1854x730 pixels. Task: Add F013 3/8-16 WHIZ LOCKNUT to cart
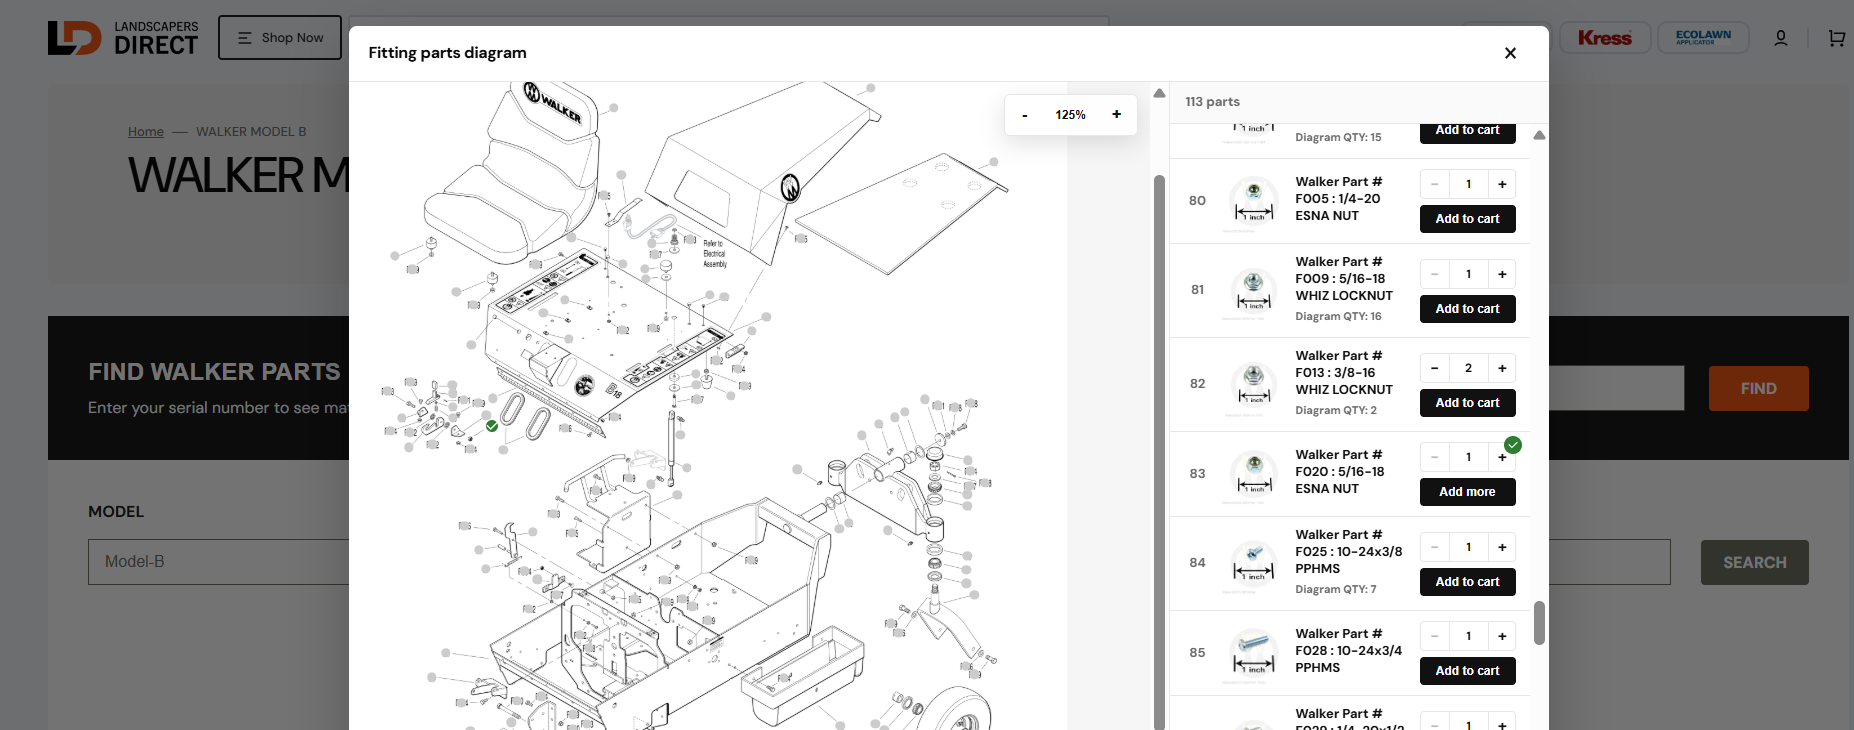click(1468, 403)
